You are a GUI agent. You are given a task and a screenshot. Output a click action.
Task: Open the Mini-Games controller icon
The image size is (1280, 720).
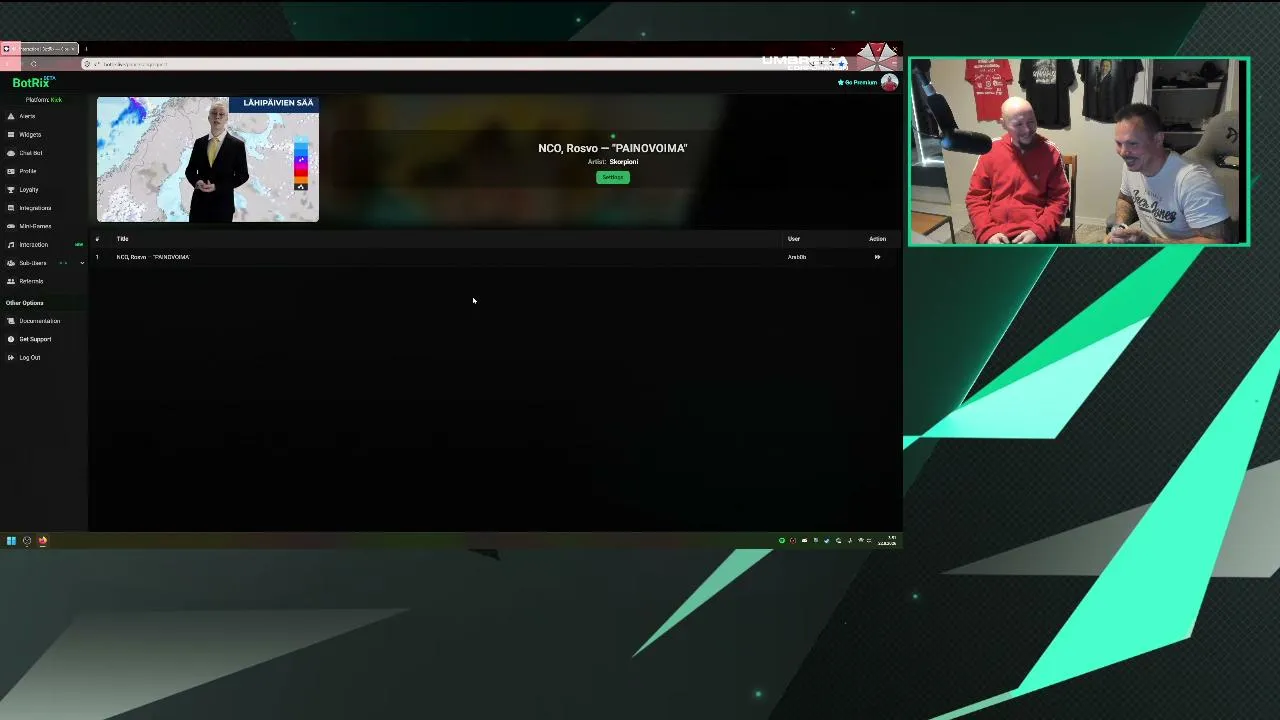pyautogui.click(x=11, y=226)
